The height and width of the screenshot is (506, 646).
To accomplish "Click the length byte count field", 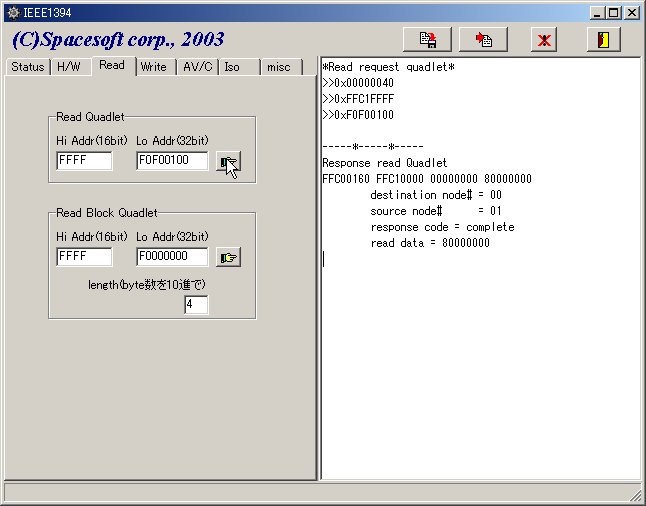I will click(x=196, y=305).
